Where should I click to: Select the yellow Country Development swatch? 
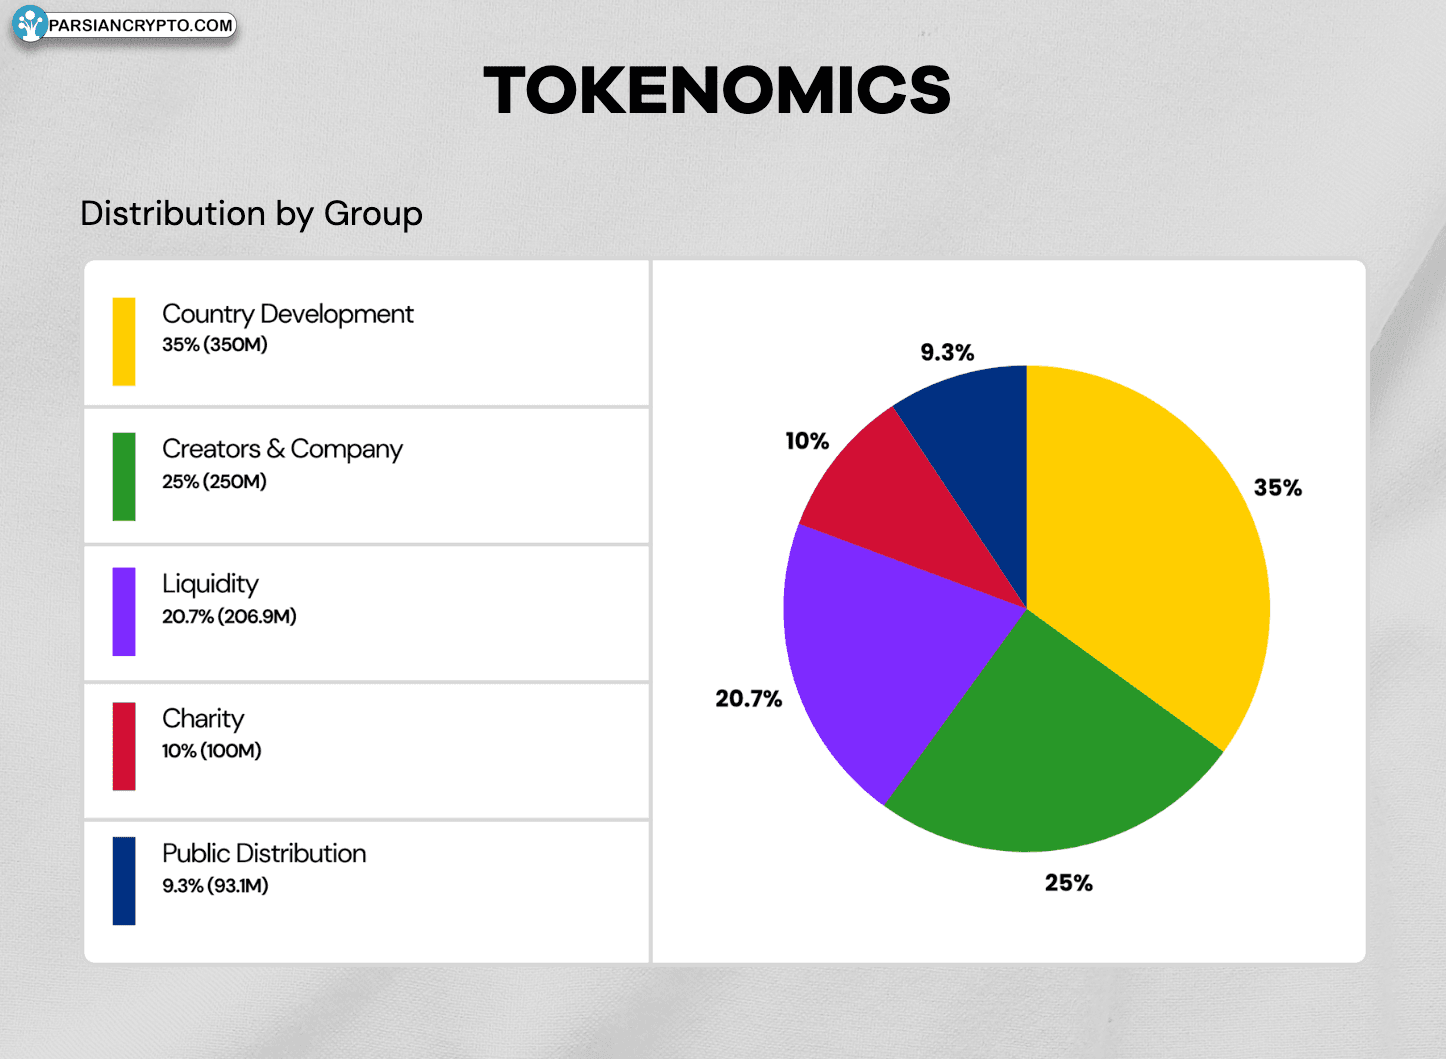124,341
